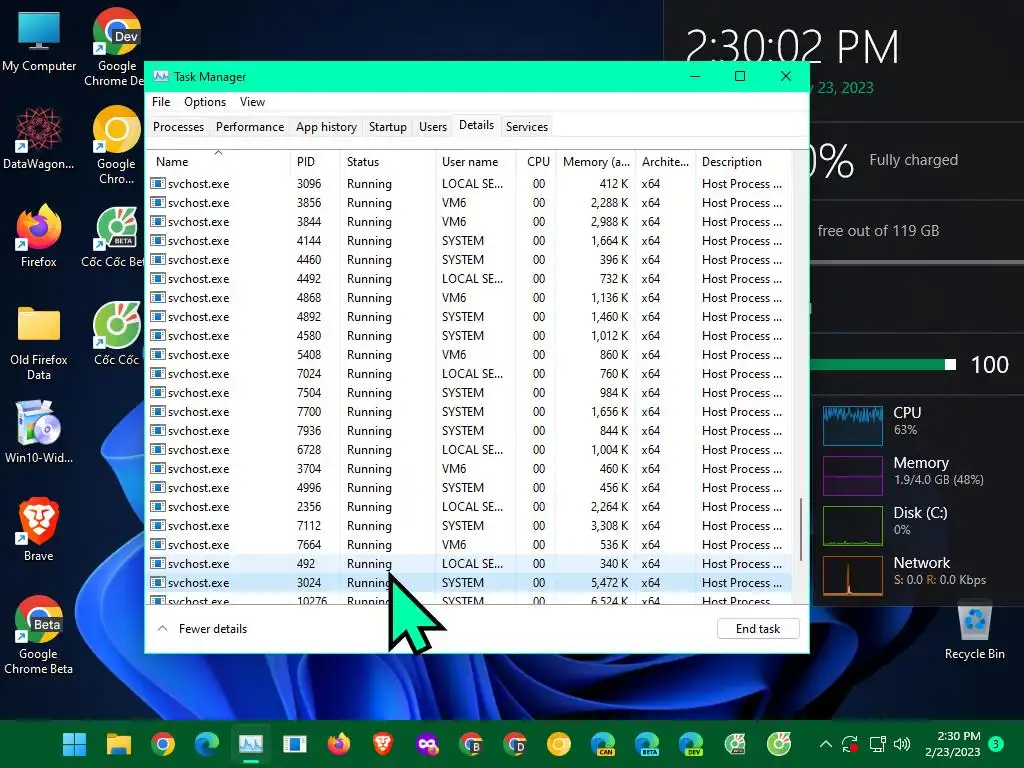1024x768 pixels.
Task: Click the Network graph widget
Action: pos(852,576)
